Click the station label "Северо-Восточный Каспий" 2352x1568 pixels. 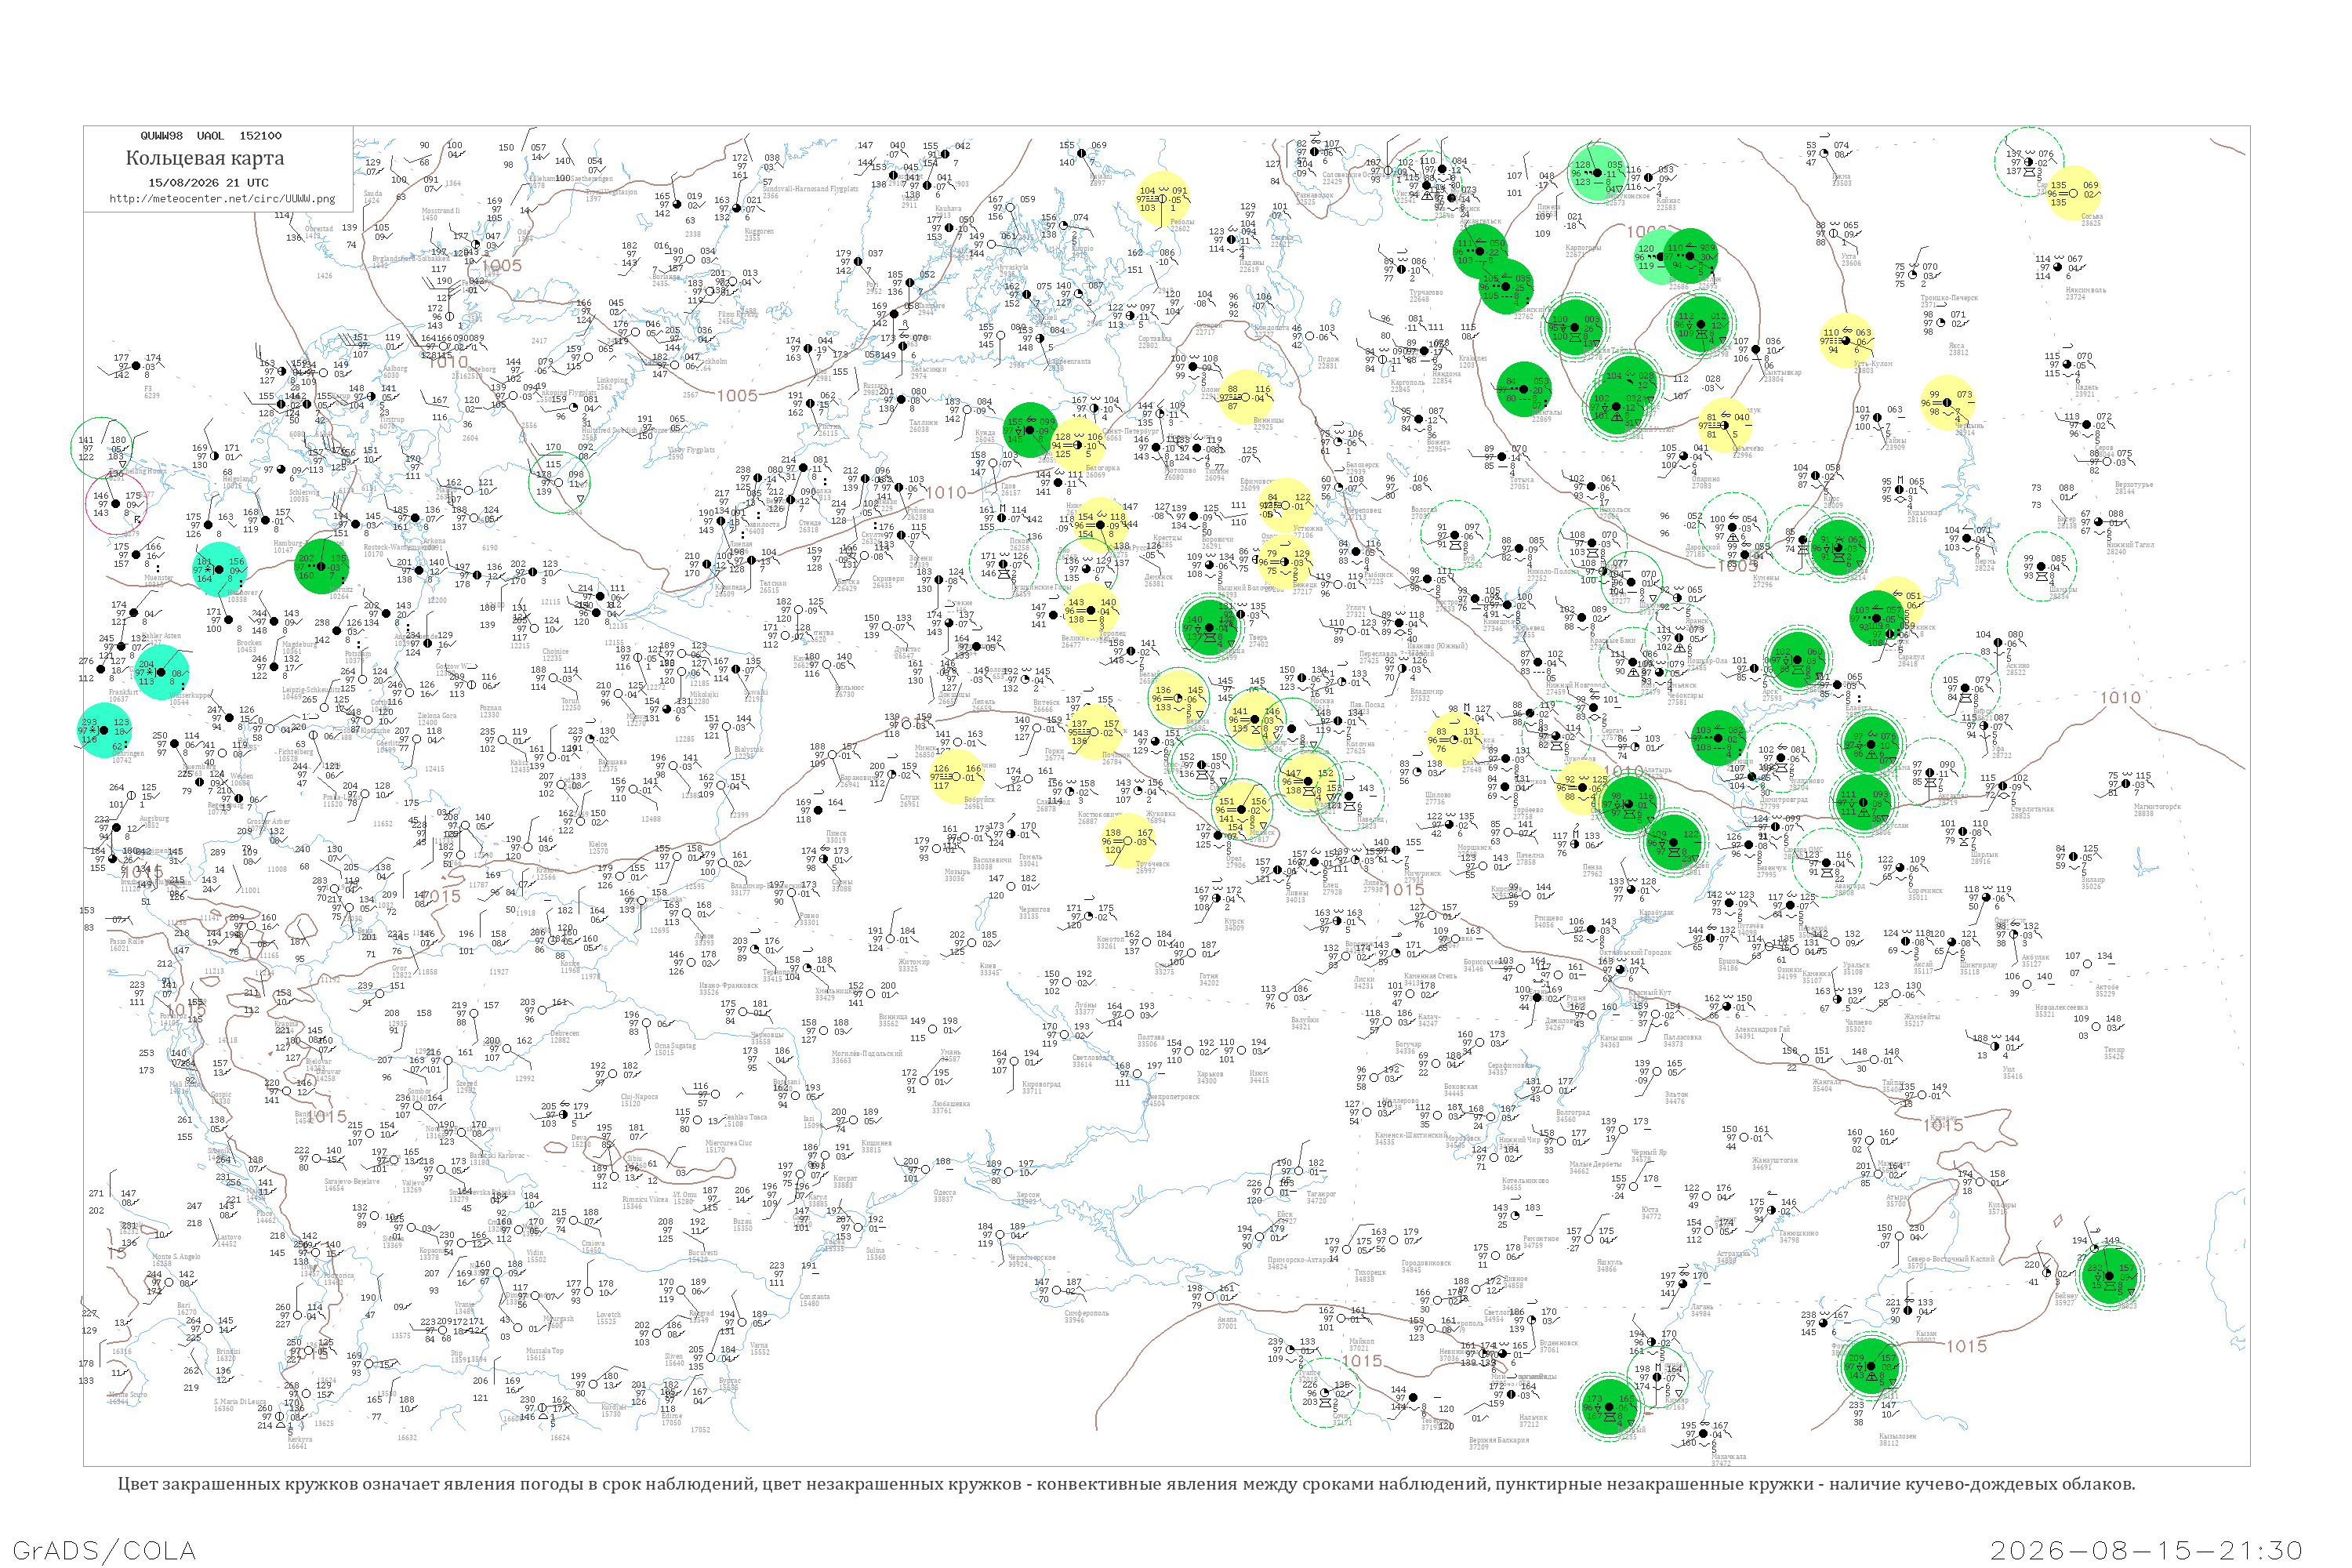pyautogui.click(x=1951, y=1261)
